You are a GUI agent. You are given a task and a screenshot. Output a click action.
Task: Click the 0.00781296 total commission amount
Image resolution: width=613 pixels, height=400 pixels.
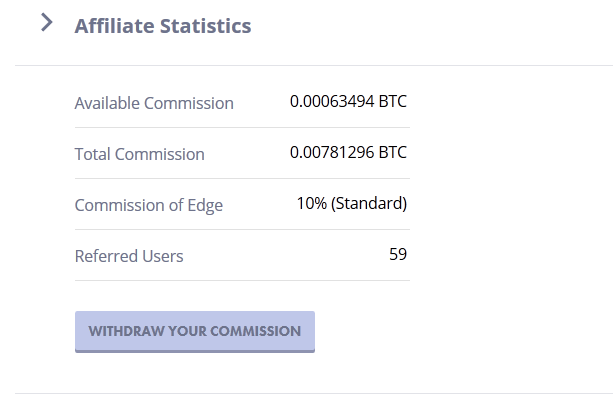click(x=332, y=153)
